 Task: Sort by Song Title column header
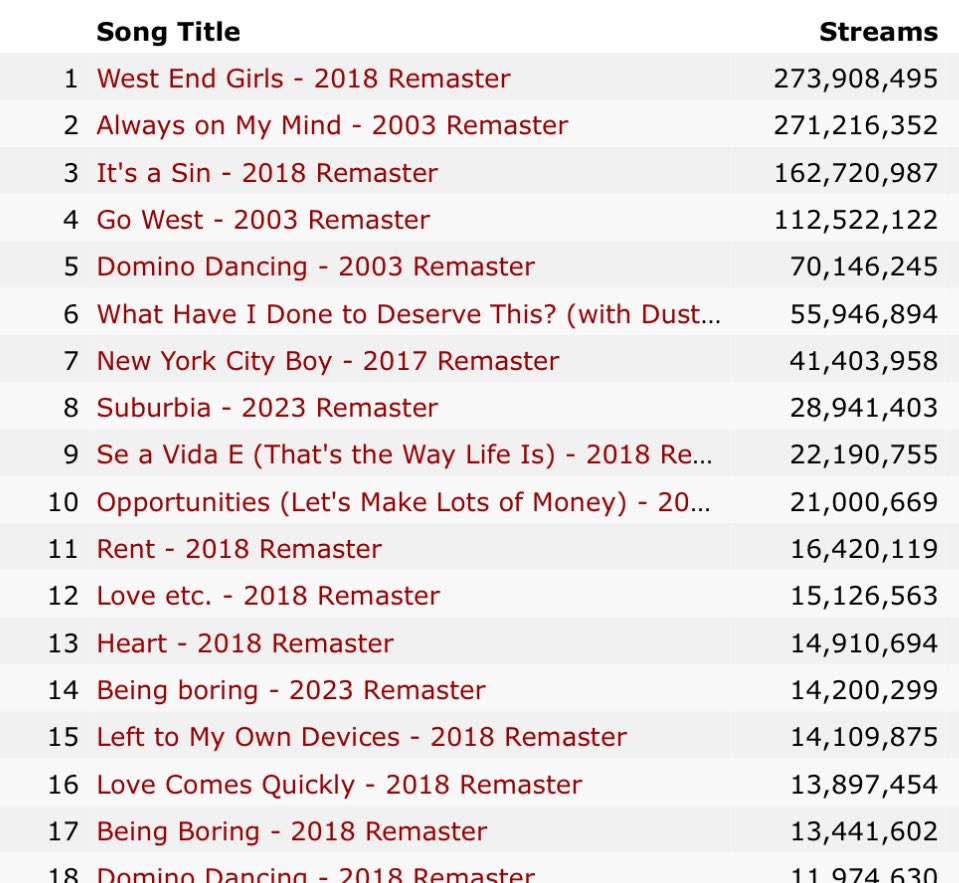(x=168, y=32)
